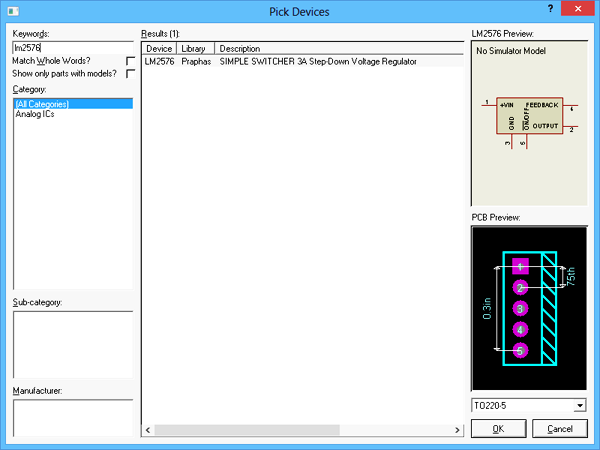Open the help question mark button
The width and height of the screenshot is (600, 450).
pos(550,8)
